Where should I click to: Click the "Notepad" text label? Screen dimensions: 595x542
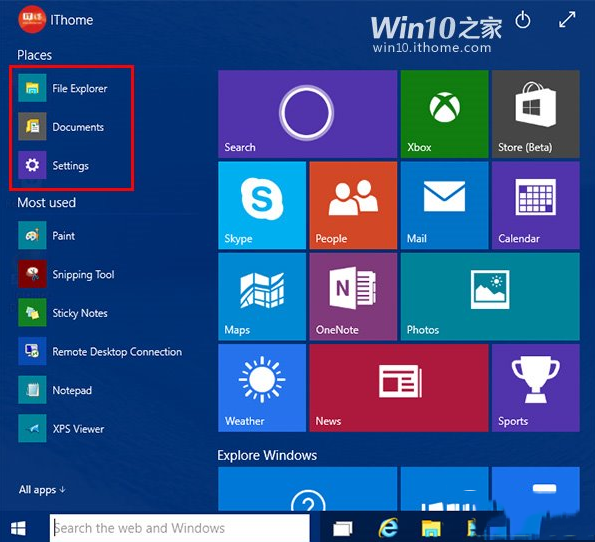point(72,390)
